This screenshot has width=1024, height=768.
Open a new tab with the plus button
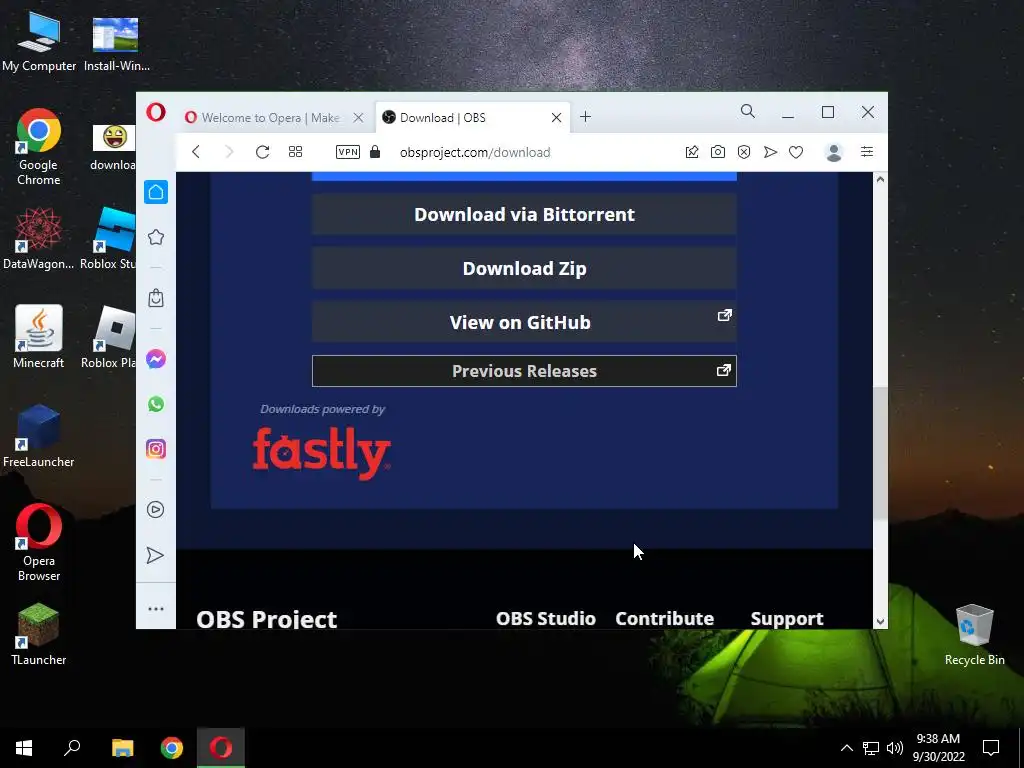[x=585, y=117]
